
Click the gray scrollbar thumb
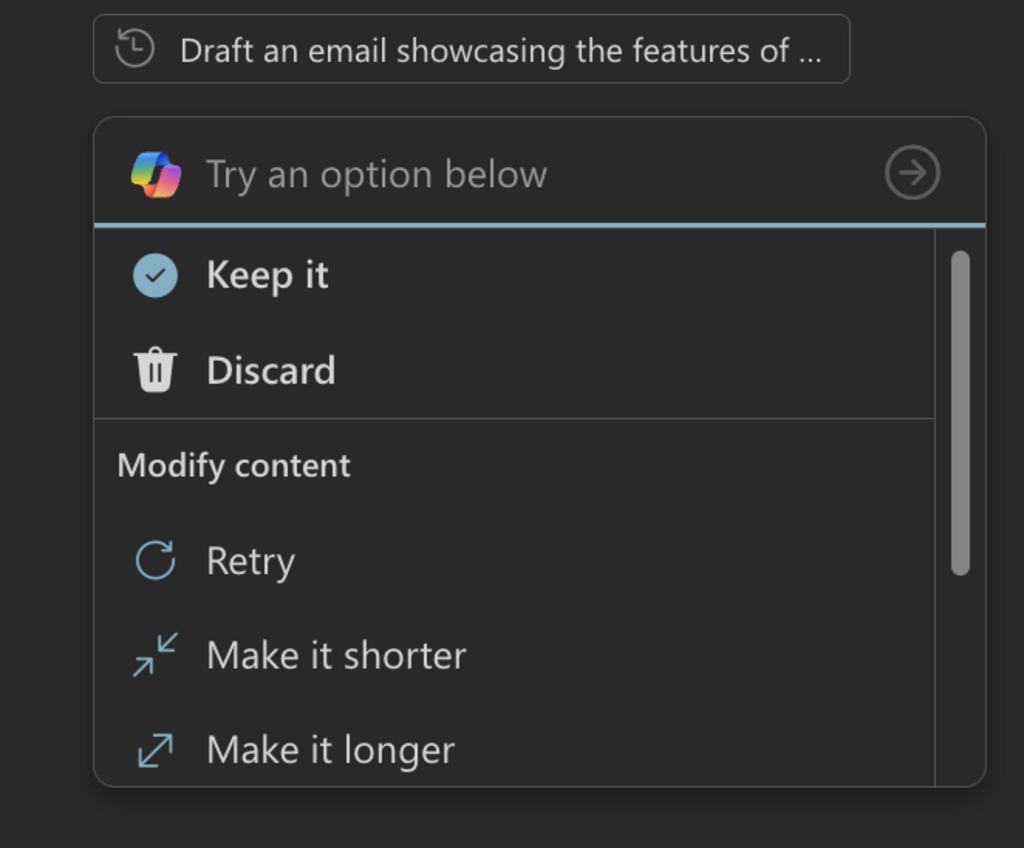click(x=960, y=412)
